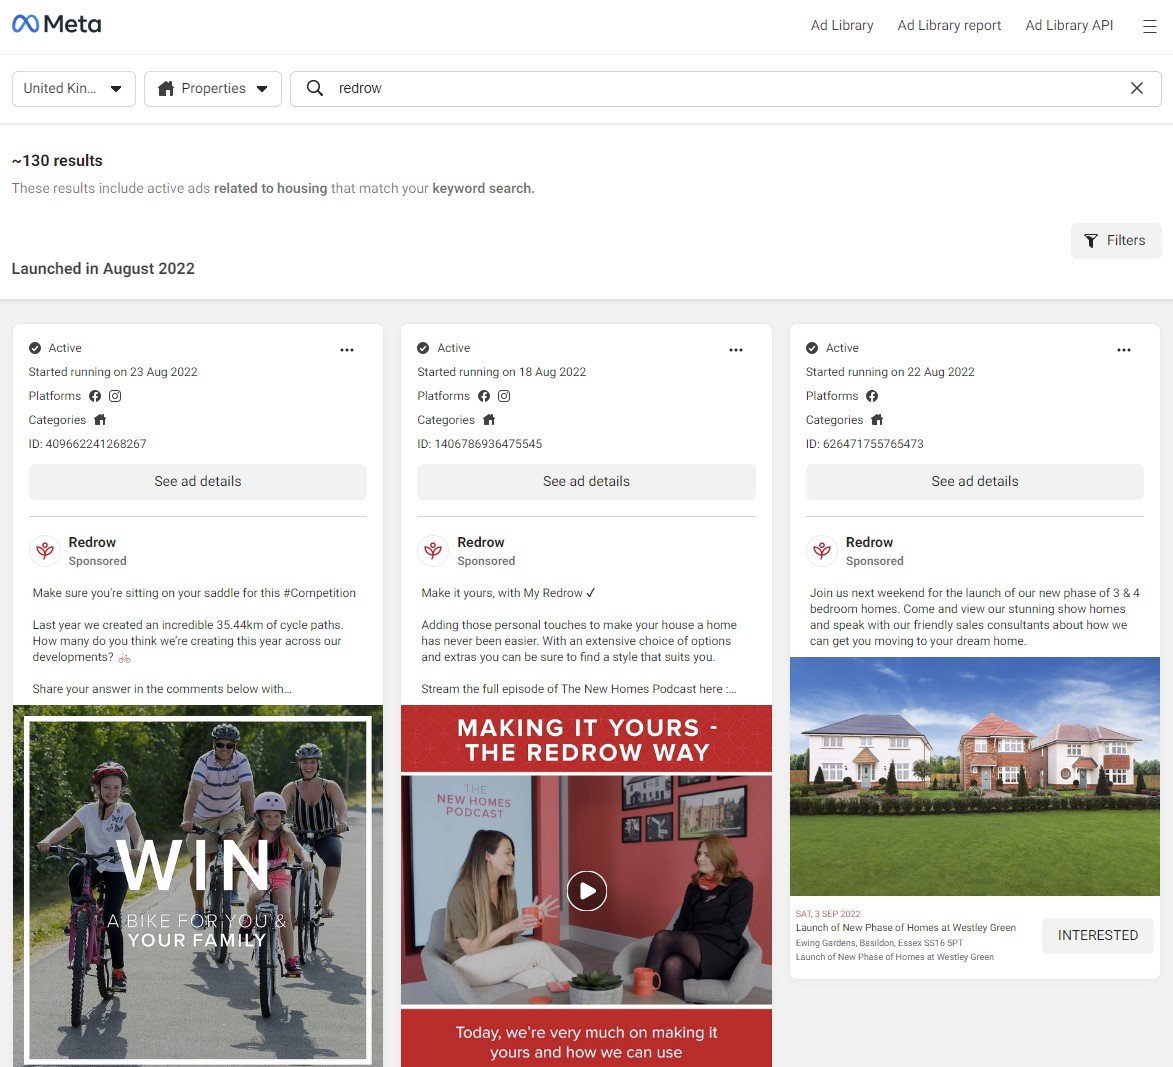
Task: Click 'Launched in August 2022' heading
Action: click(x=103, y=269)
